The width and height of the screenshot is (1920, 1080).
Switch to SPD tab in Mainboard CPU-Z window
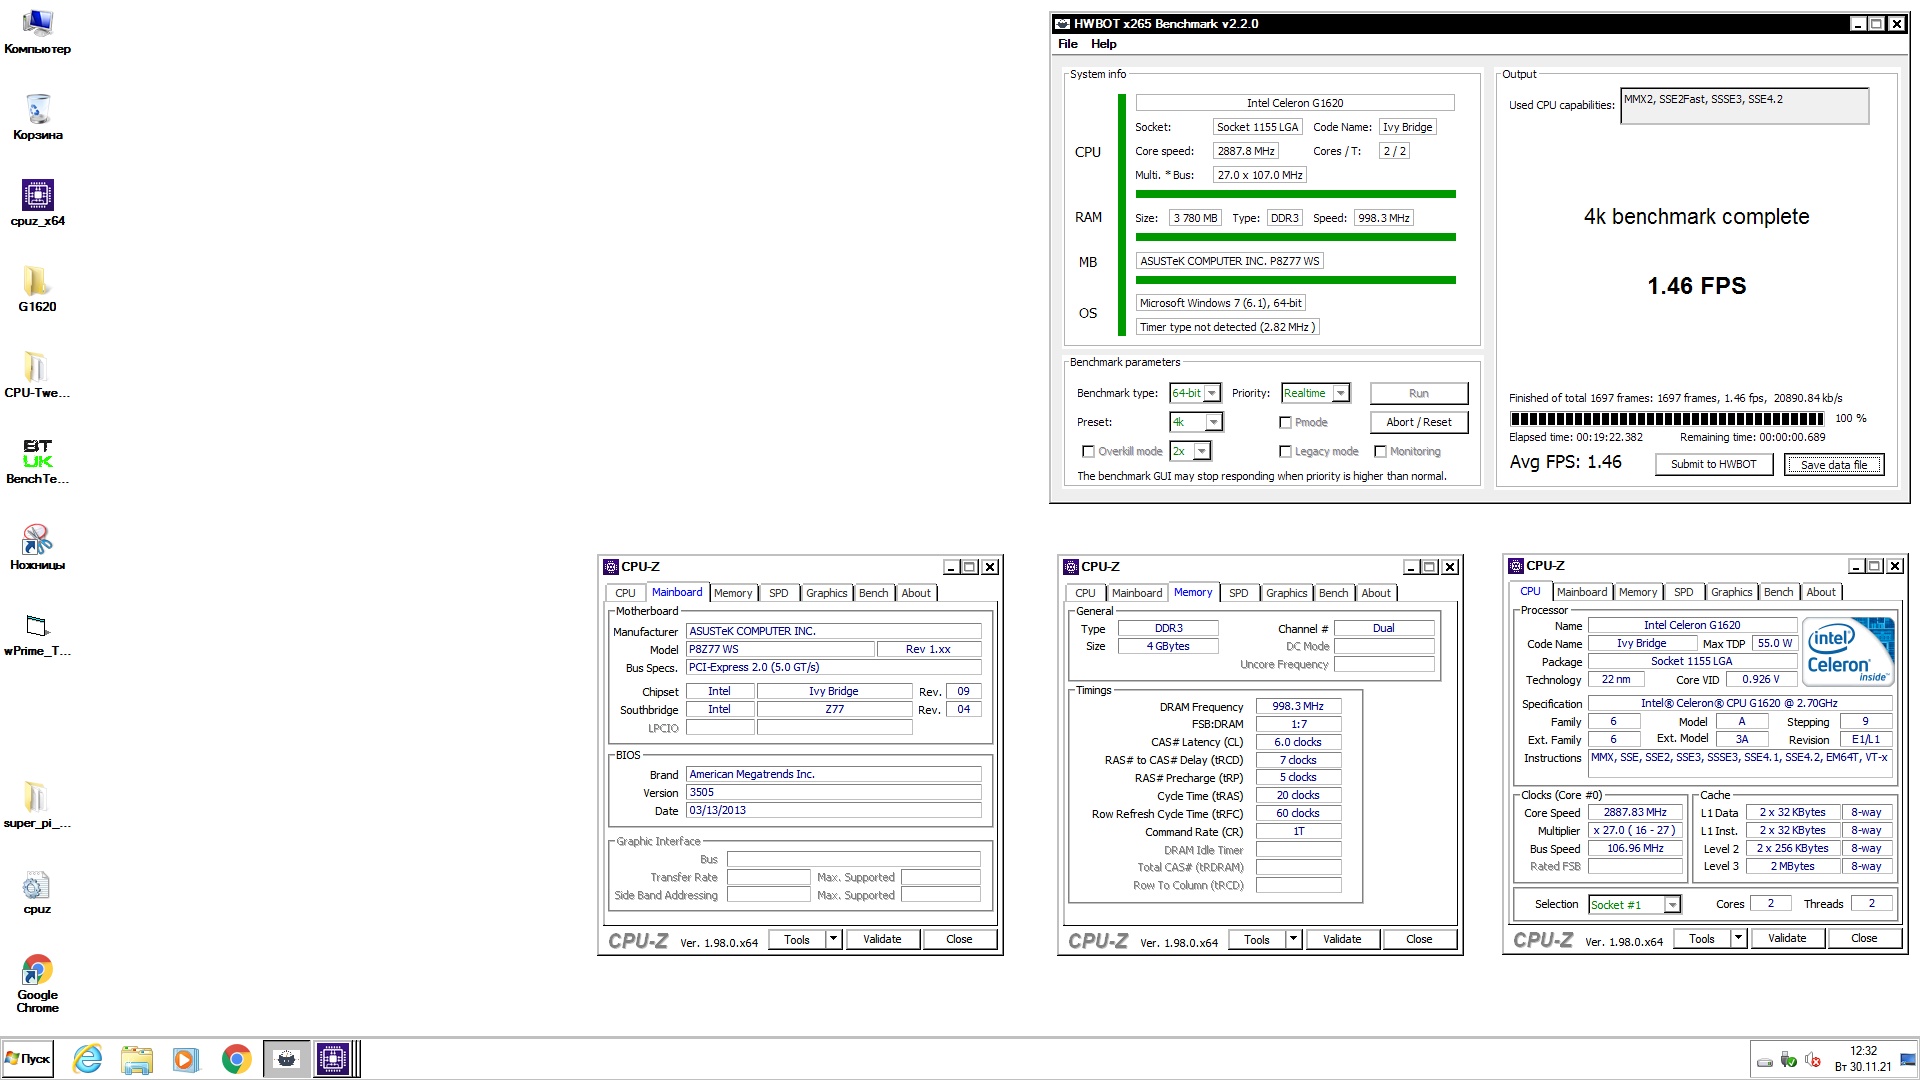(x=778, y=593)
